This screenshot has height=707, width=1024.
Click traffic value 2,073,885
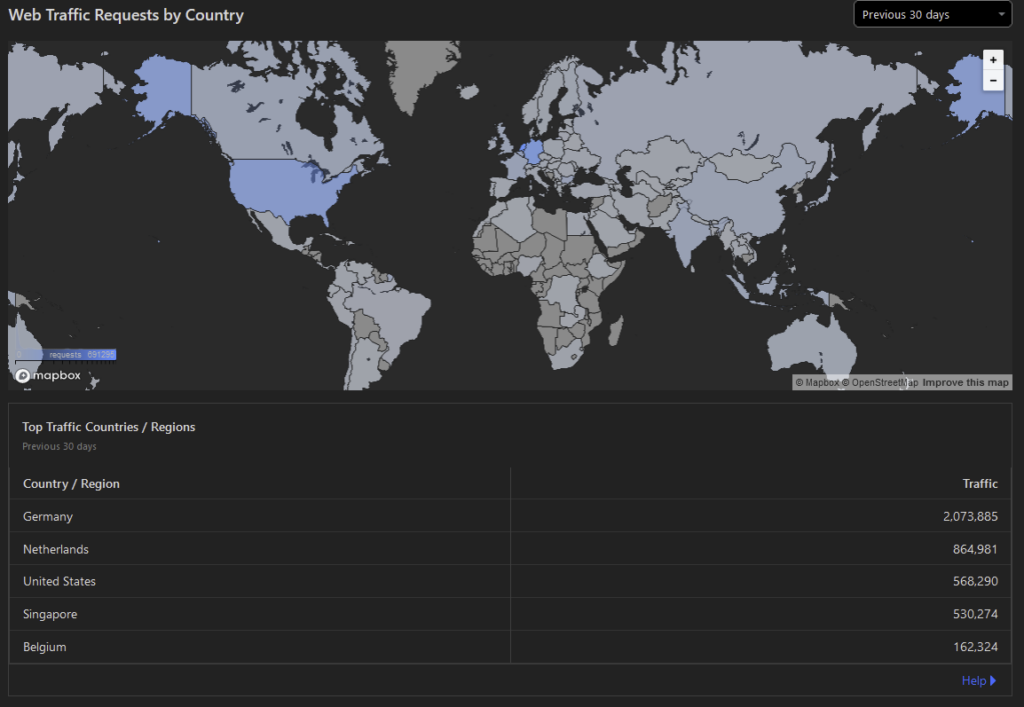pyautogui.click(x=970, y=516)
